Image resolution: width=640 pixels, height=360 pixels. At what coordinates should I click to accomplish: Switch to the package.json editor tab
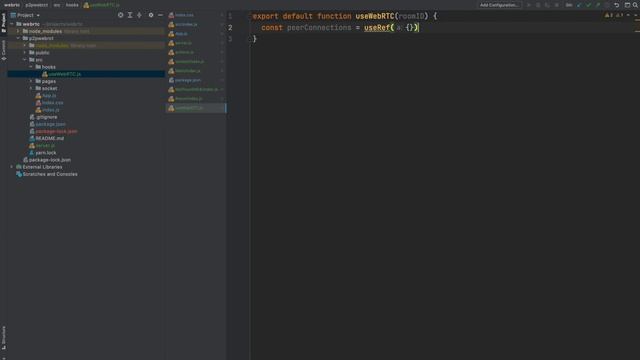196,80
